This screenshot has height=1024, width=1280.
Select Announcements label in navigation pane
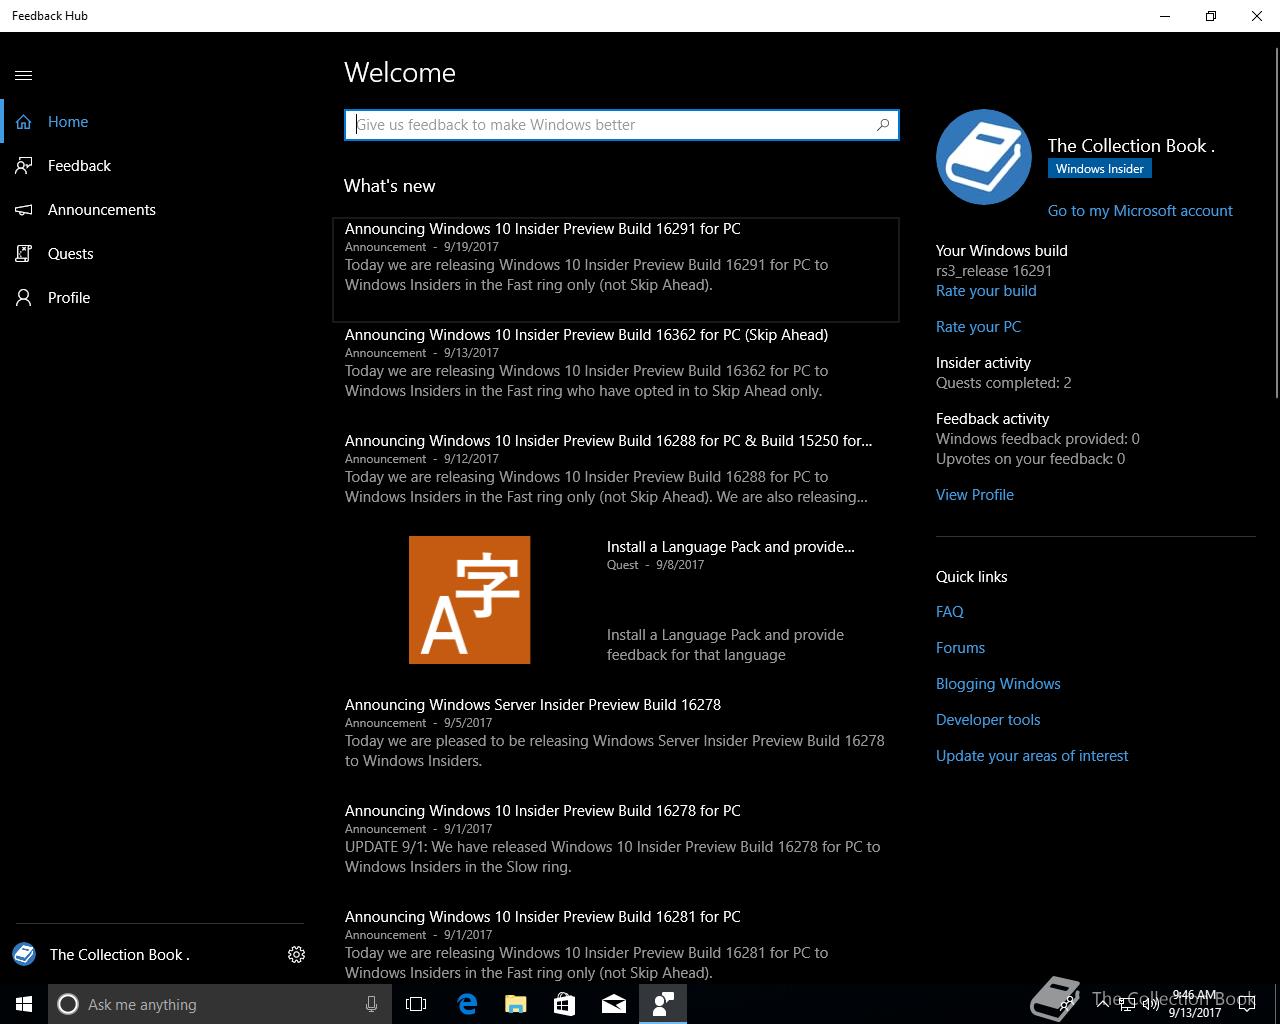tap(102, 210)
